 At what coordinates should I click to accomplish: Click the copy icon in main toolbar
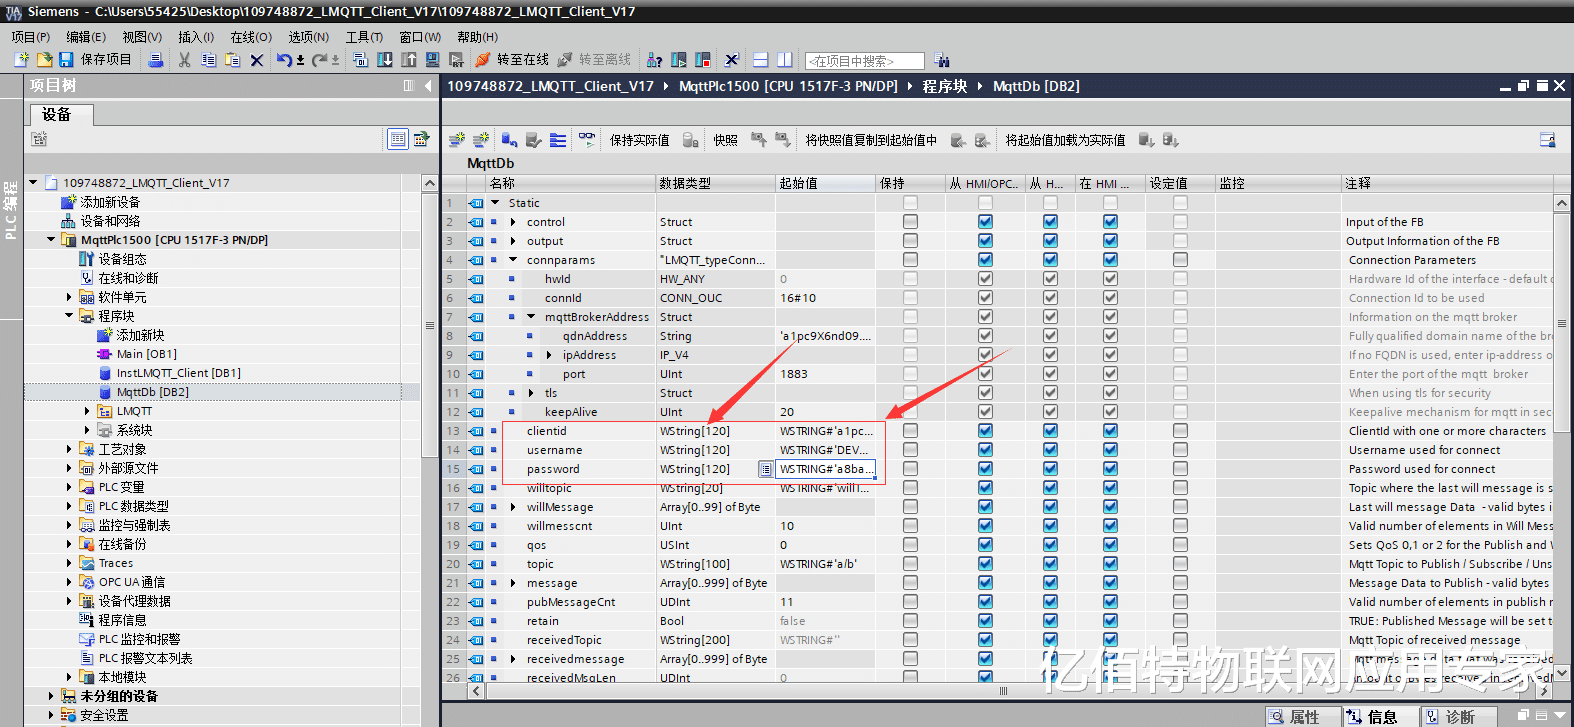[208, 60]
